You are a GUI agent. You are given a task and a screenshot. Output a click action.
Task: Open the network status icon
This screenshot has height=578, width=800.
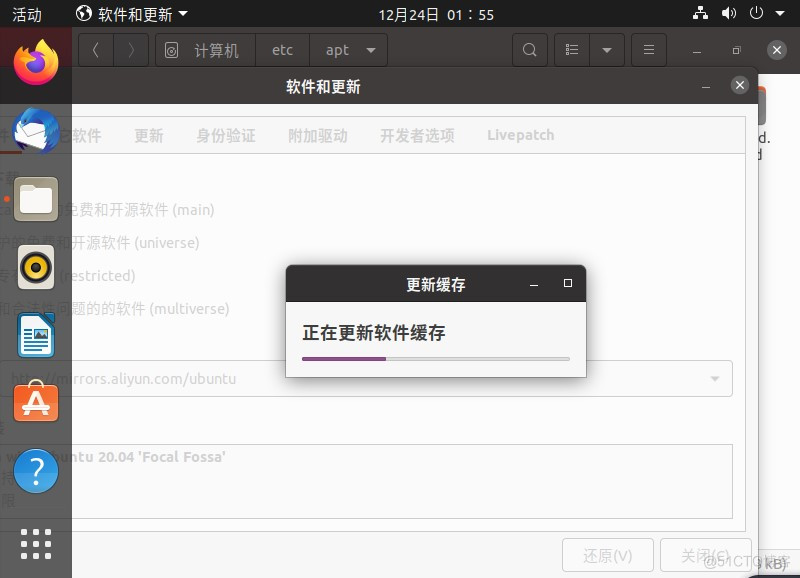point(701,13)
